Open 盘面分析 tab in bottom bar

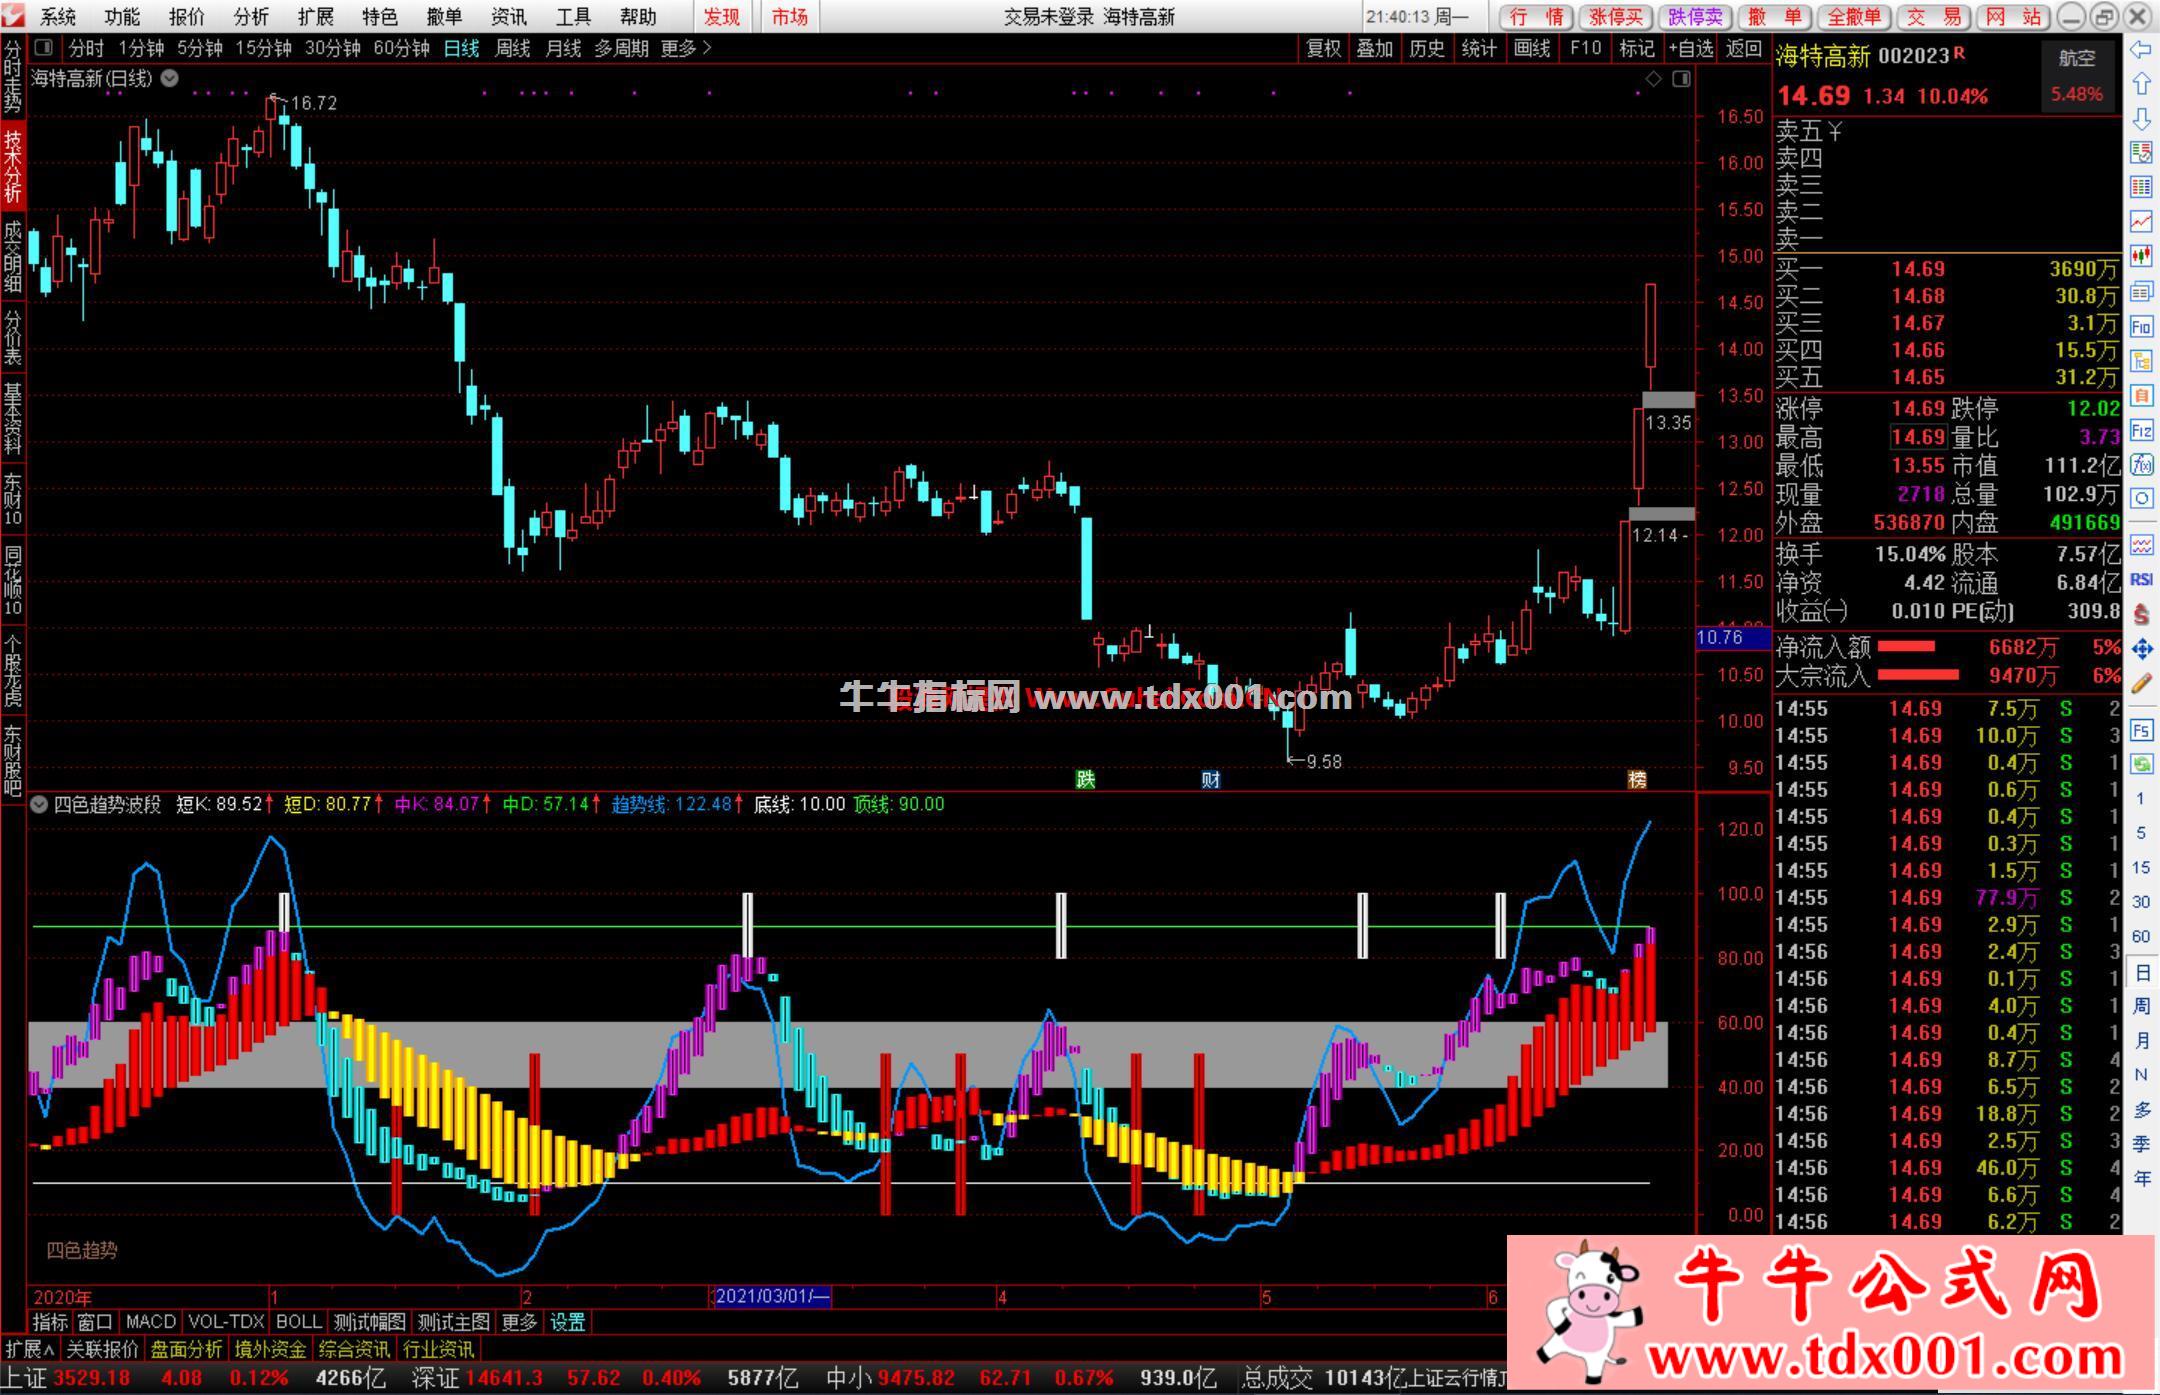pos(187,1349)
